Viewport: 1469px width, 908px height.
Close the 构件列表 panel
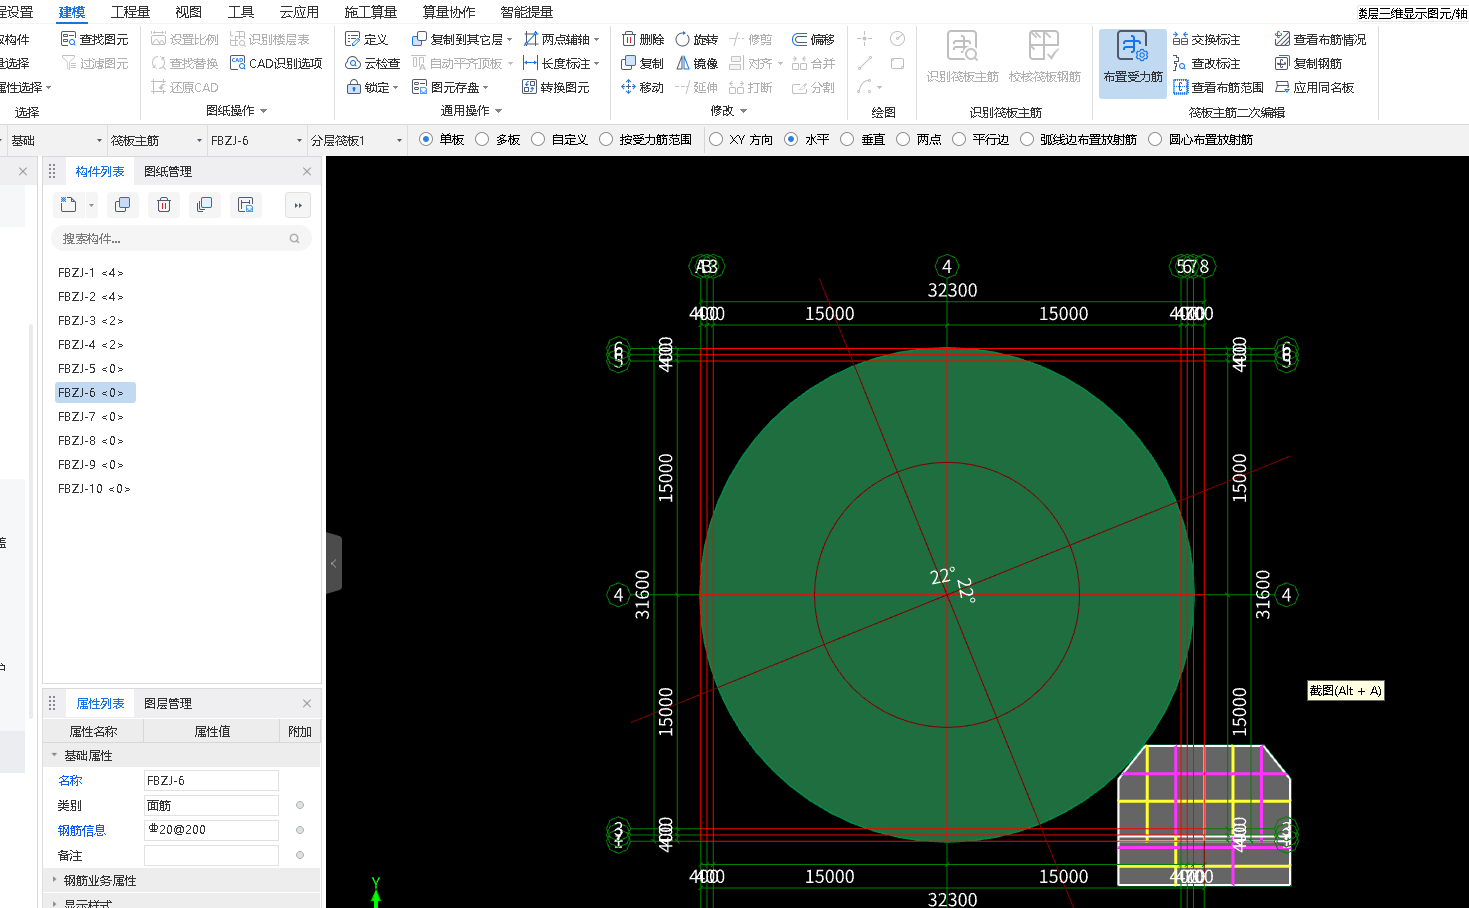(307, 172)
